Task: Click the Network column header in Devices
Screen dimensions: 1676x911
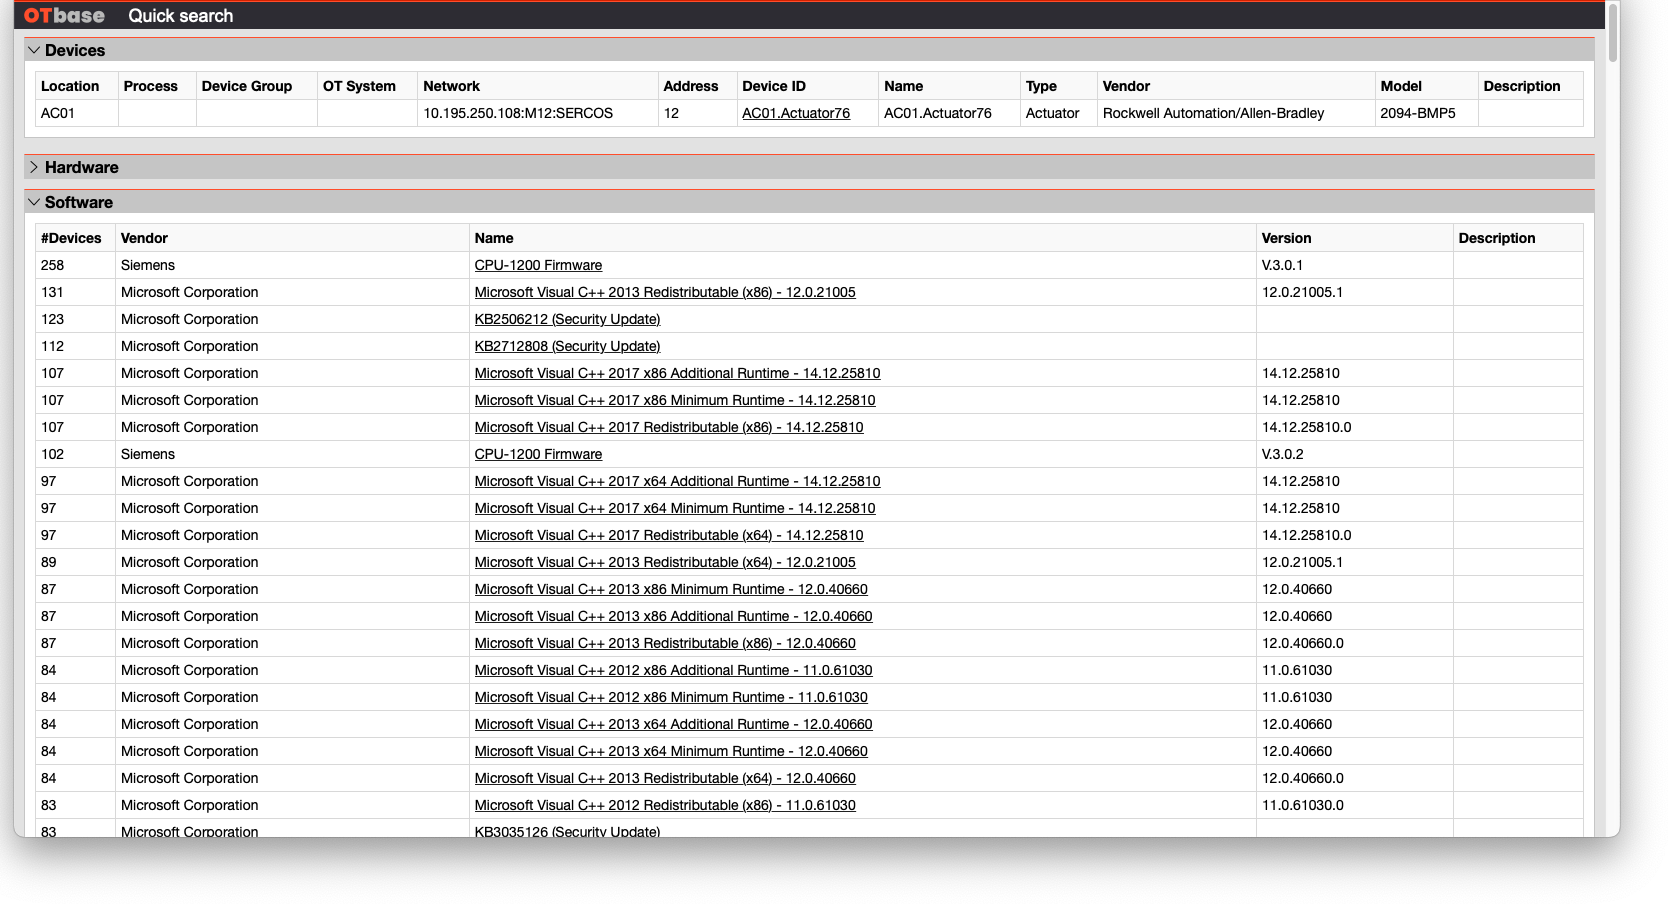Action: coord(451,86)
